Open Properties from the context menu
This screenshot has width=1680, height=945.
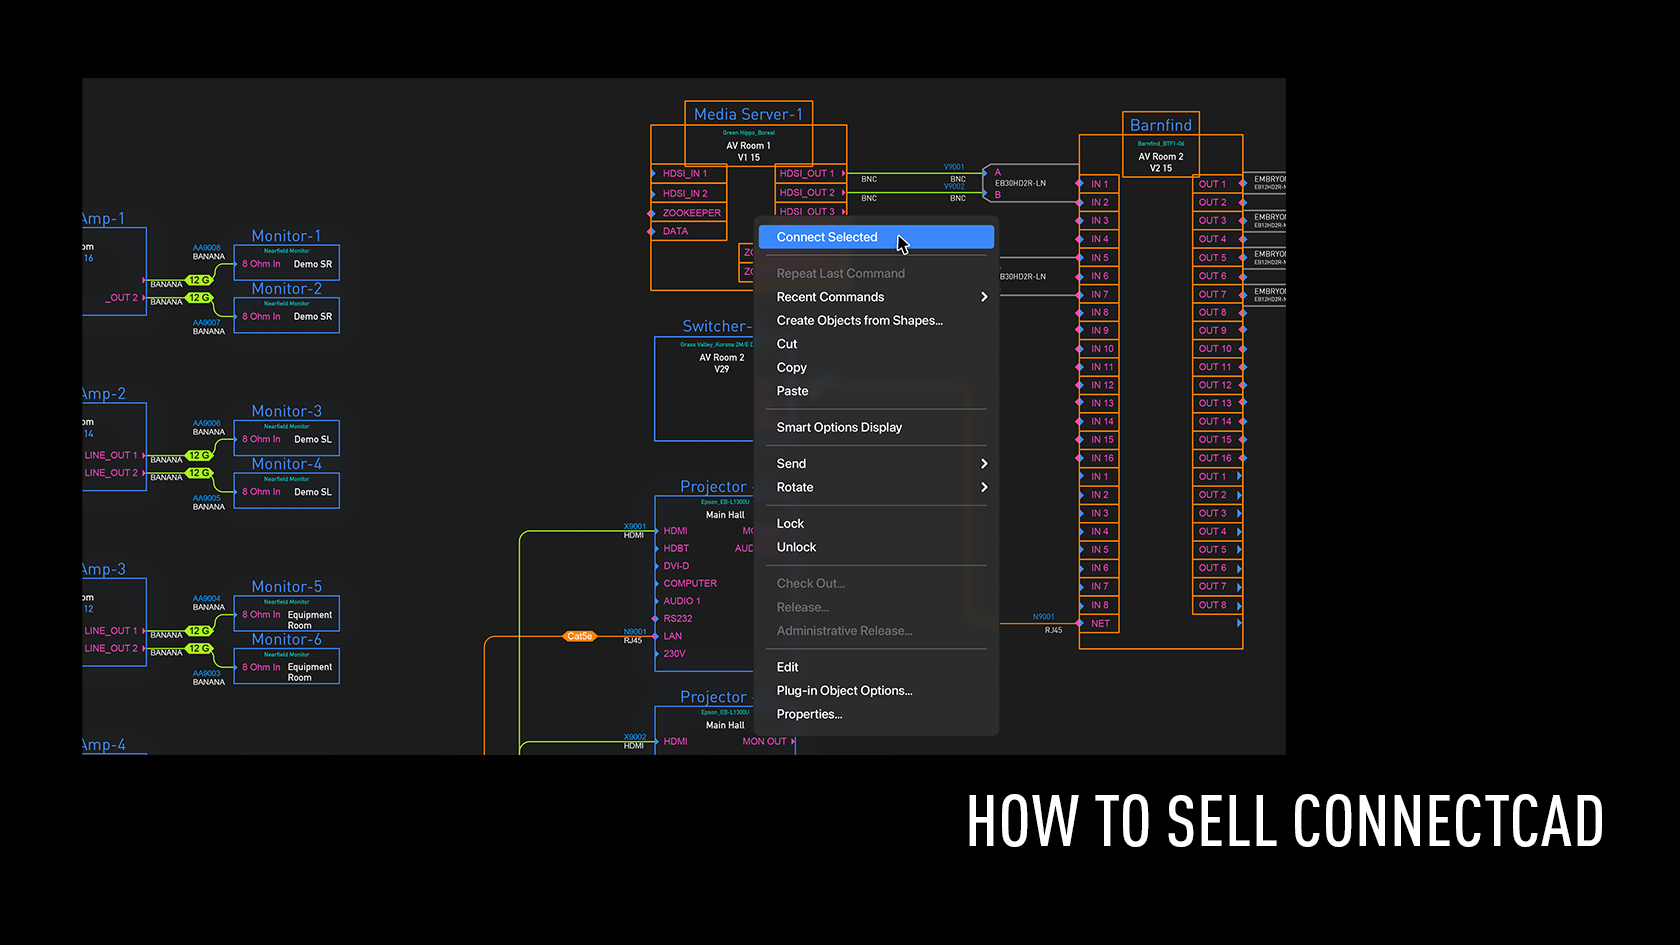(809, 715)
